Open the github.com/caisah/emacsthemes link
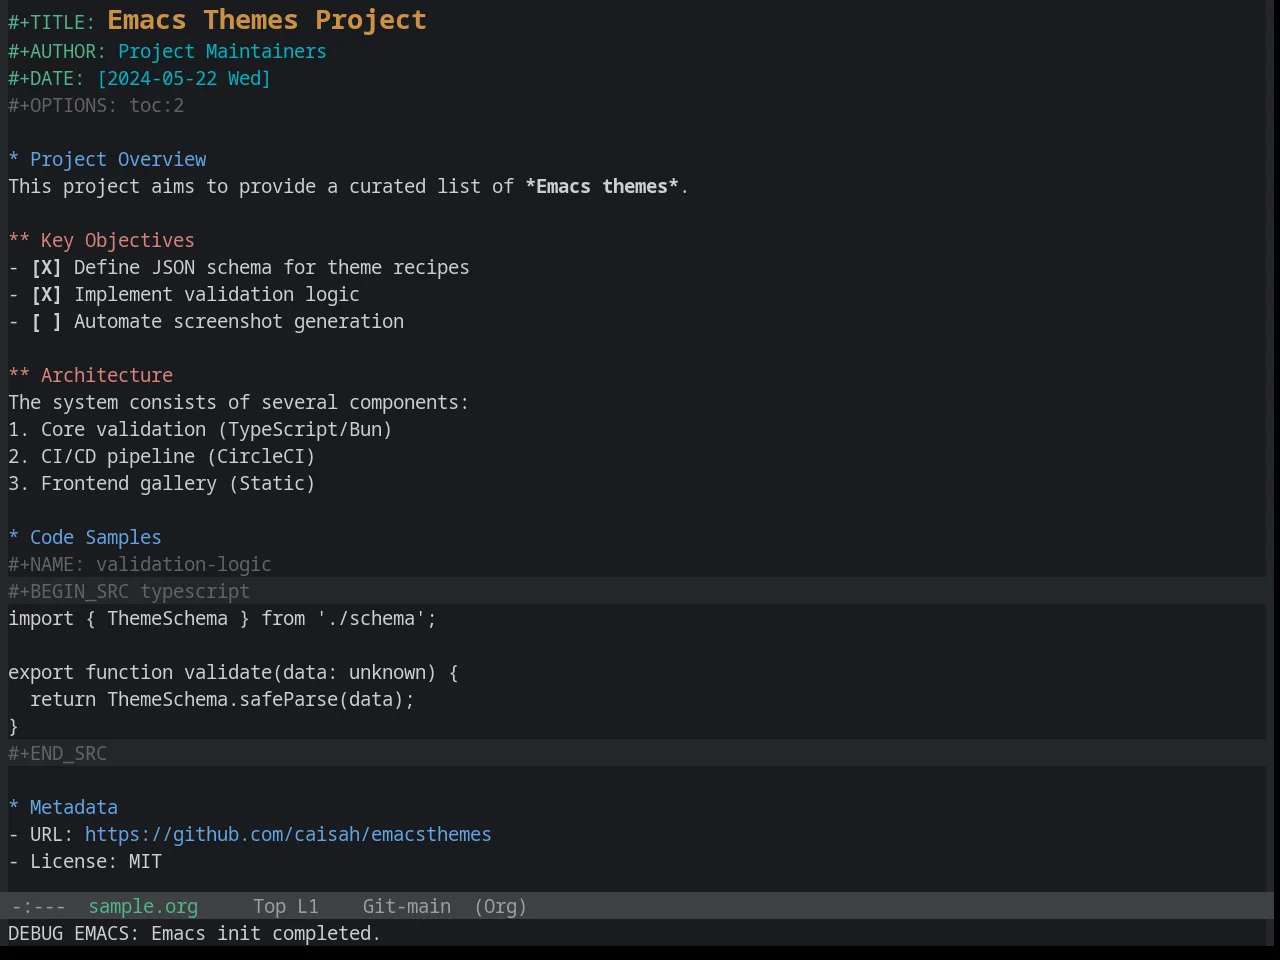The image size is (1280, 960). coord(288,835)
